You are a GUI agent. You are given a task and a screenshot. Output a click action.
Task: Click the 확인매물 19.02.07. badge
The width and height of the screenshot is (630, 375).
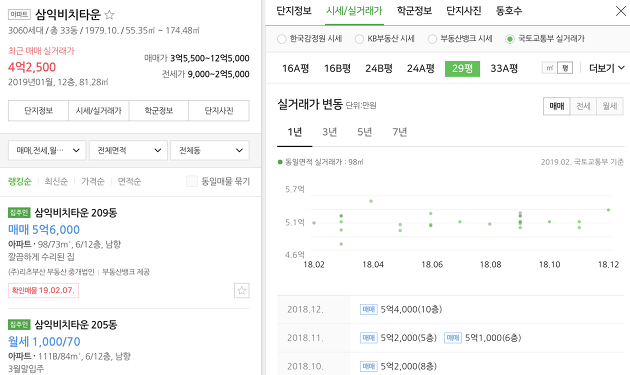[43, 290]
